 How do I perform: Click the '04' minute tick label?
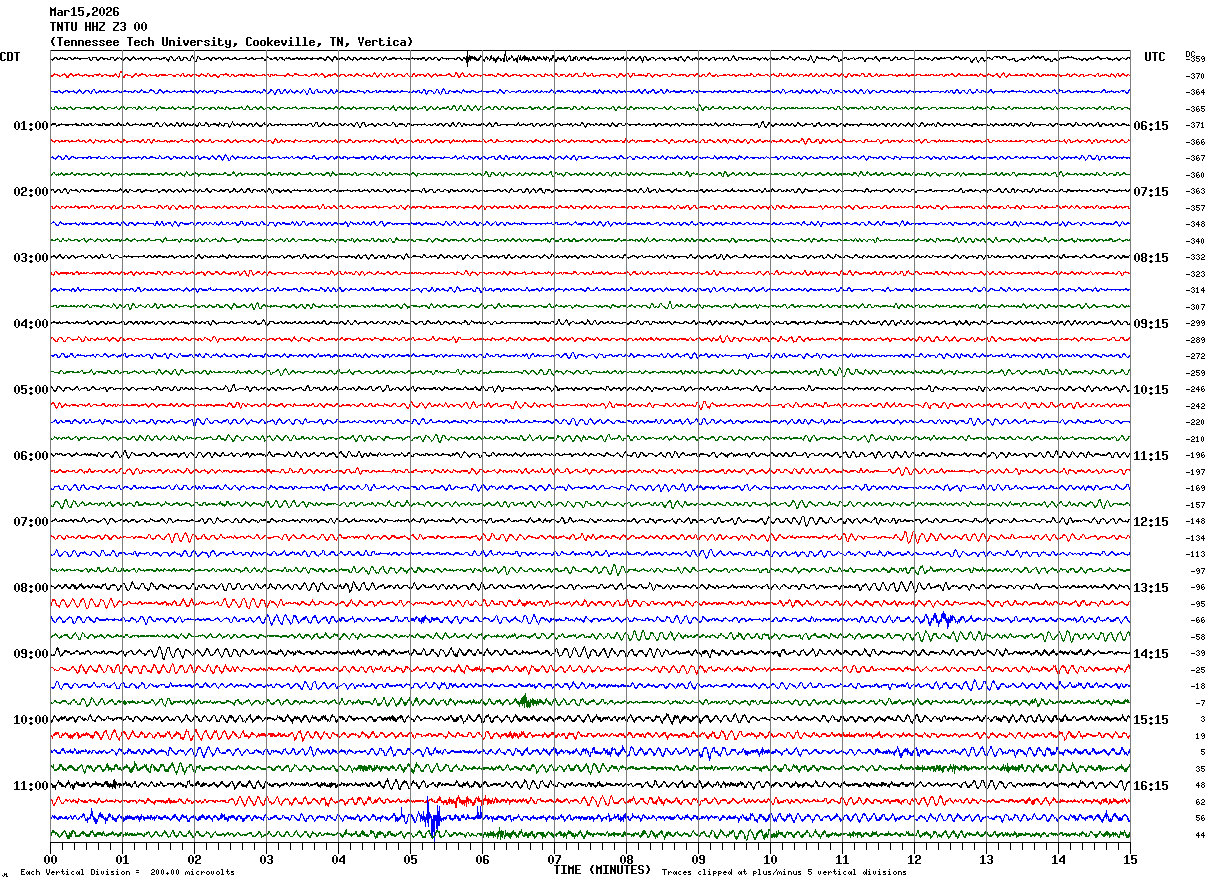(338, 859)
